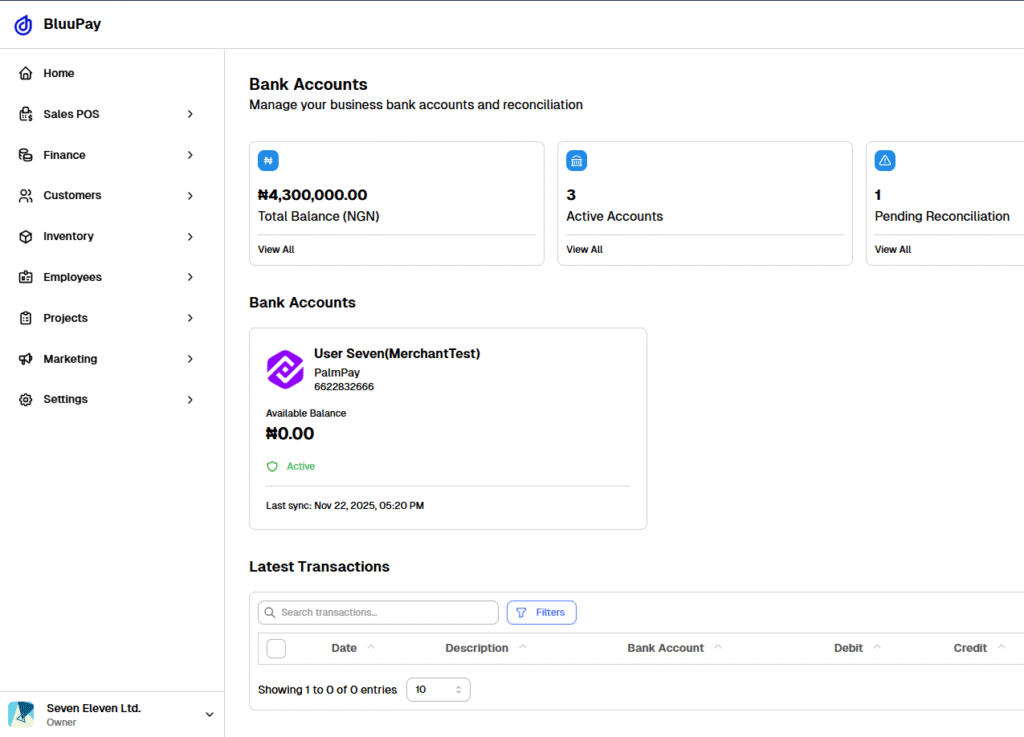This screenshot has height=737, width=1024.
Task: Click the green Active shield icon
Action: click(272, 467)
